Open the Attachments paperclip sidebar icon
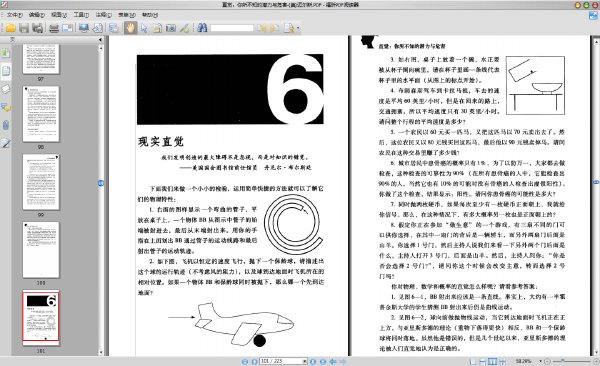Viewport: 600px width, 366px height. 6,125
